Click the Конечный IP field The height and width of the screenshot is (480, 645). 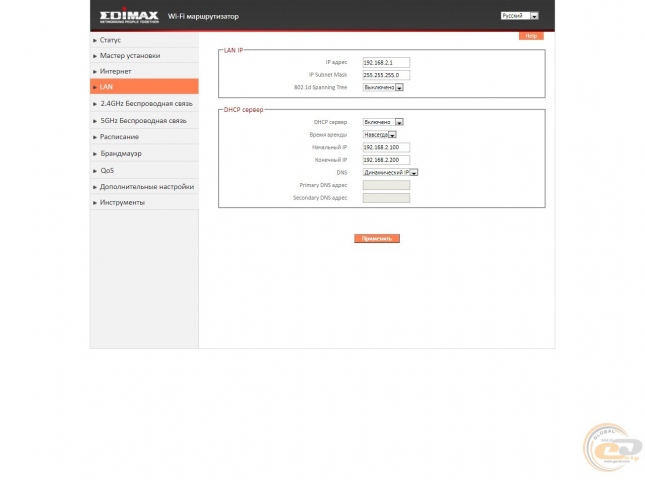pyautogui.click(x=386, y=160)
